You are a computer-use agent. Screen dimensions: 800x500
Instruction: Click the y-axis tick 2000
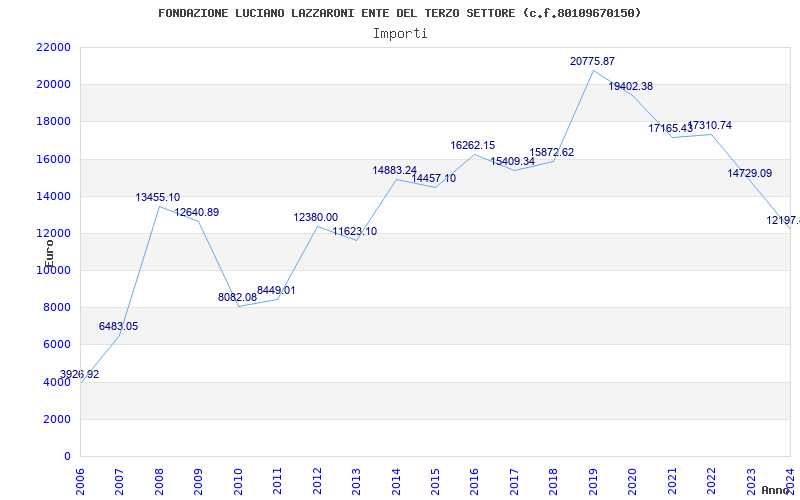57,419
